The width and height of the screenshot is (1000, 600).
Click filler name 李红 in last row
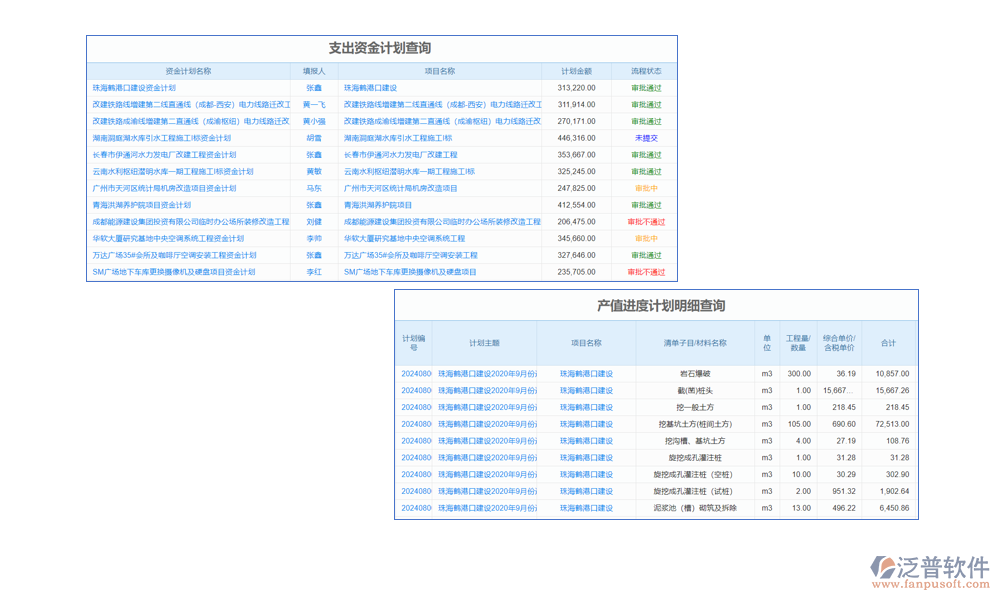(x=313, y=271)
